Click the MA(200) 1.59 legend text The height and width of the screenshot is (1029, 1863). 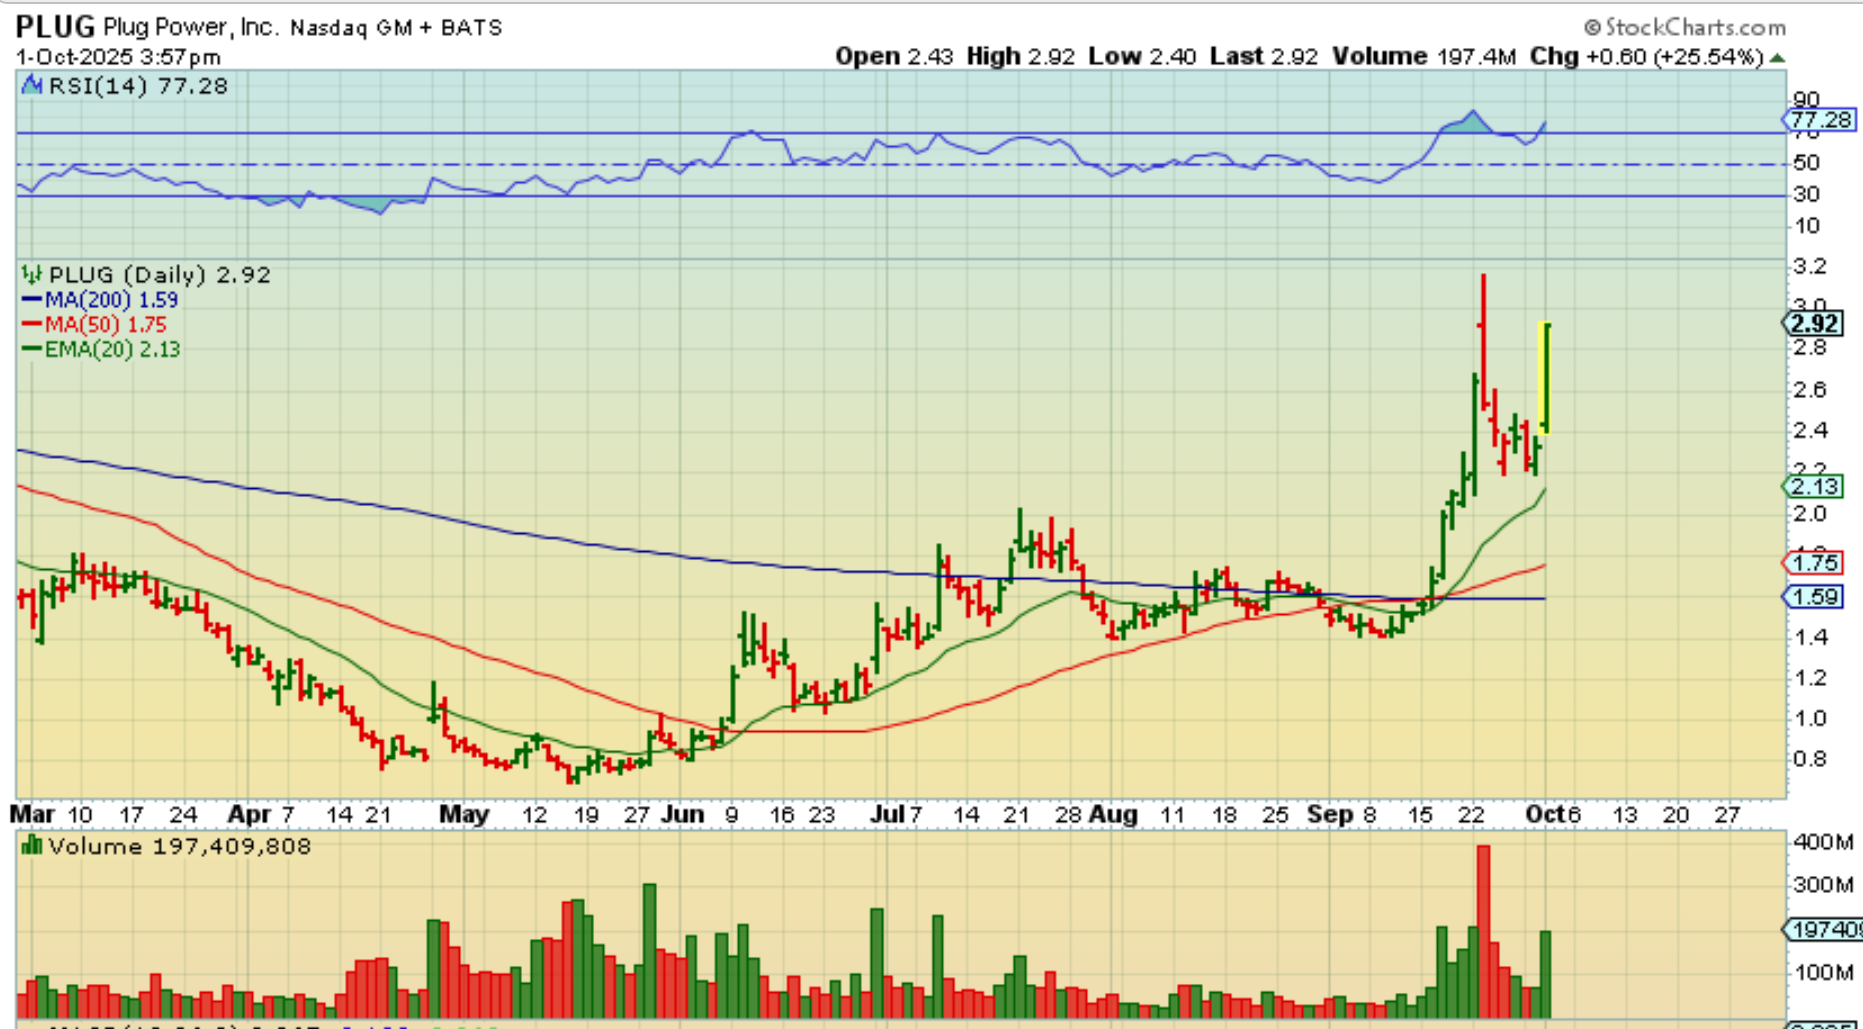pyautogui.click(x=111, y=300)
